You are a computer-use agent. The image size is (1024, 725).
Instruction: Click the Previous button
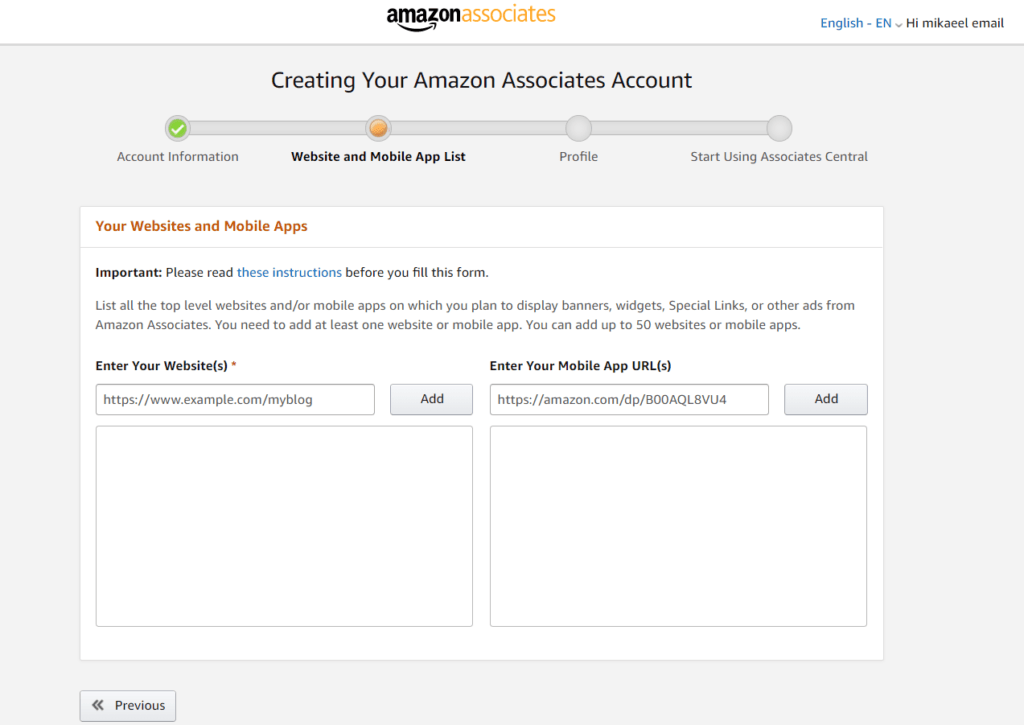127,705
